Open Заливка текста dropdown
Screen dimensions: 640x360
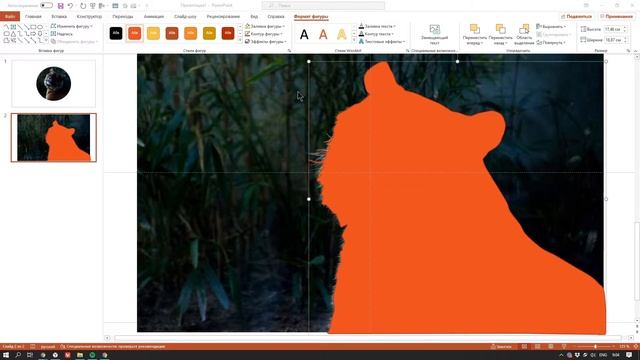[377, 26]
